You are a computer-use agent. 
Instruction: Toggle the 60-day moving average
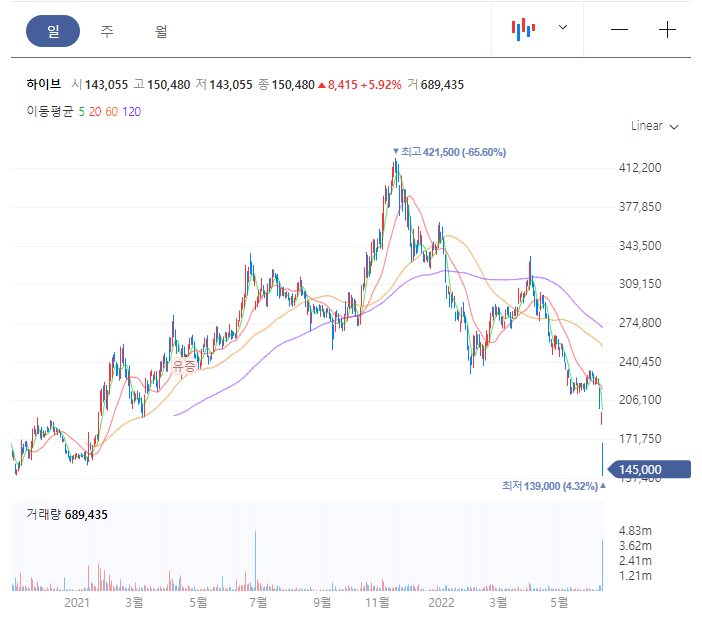(111, 112)
